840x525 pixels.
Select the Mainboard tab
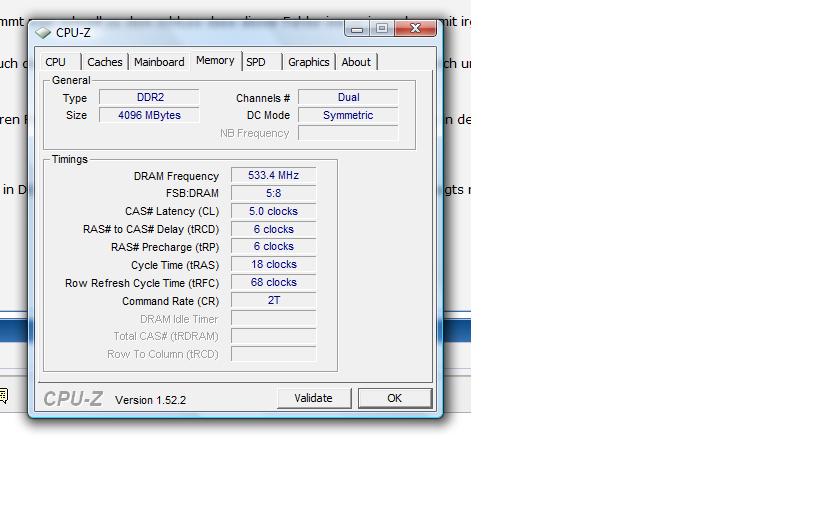pyautogui.click(x=159, y=62)
